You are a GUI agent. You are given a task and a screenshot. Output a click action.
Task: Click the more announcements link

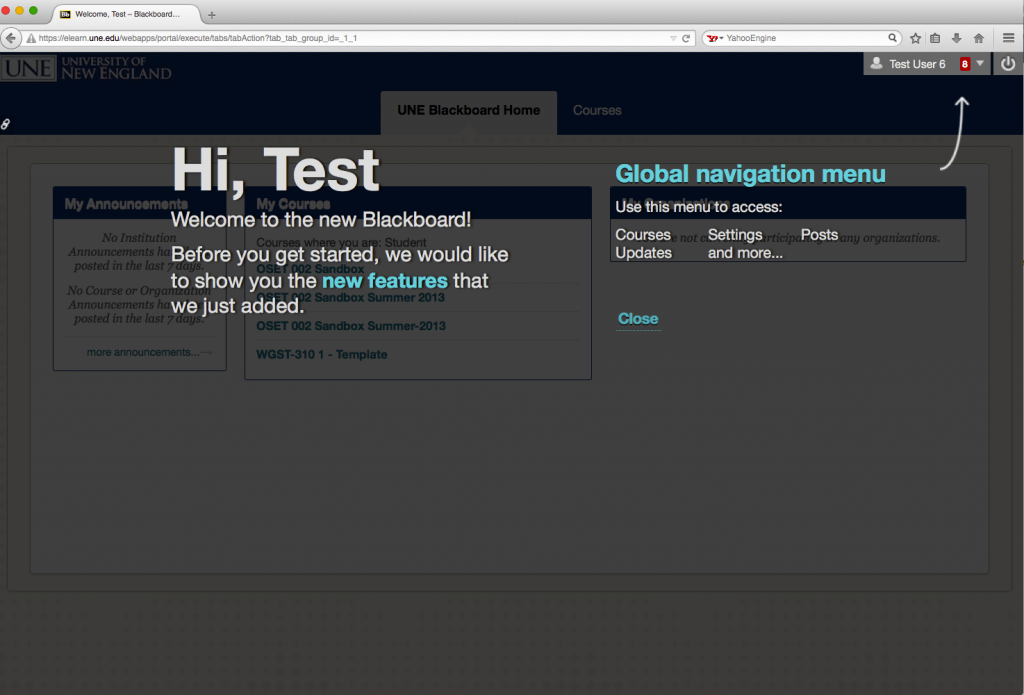coord(149,353)
